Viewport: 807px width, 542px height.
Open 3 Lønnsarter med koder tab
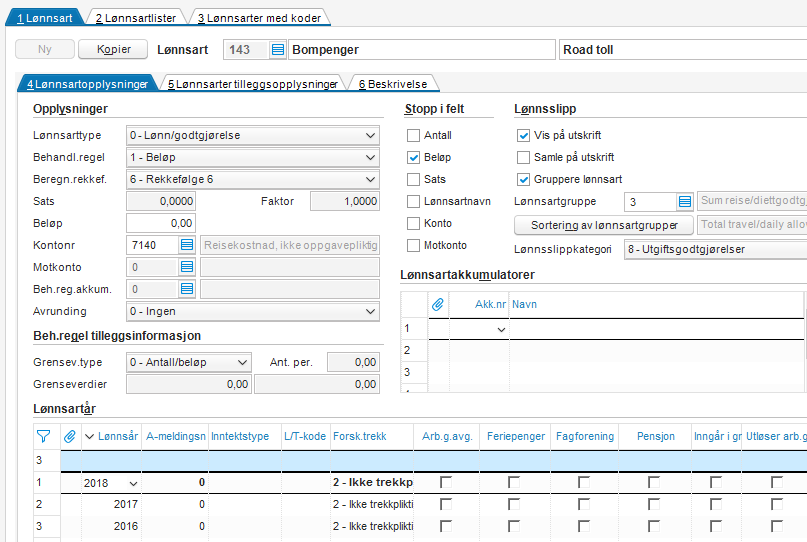[259, 18]
